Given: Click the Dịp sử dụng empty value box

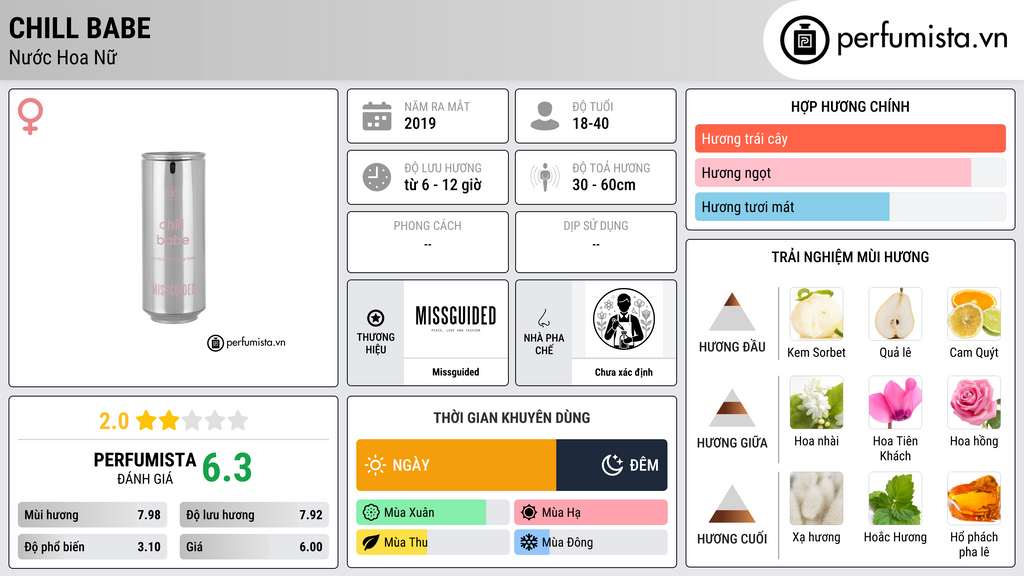Looking at the screenshot, I should [x=596, y=242].
